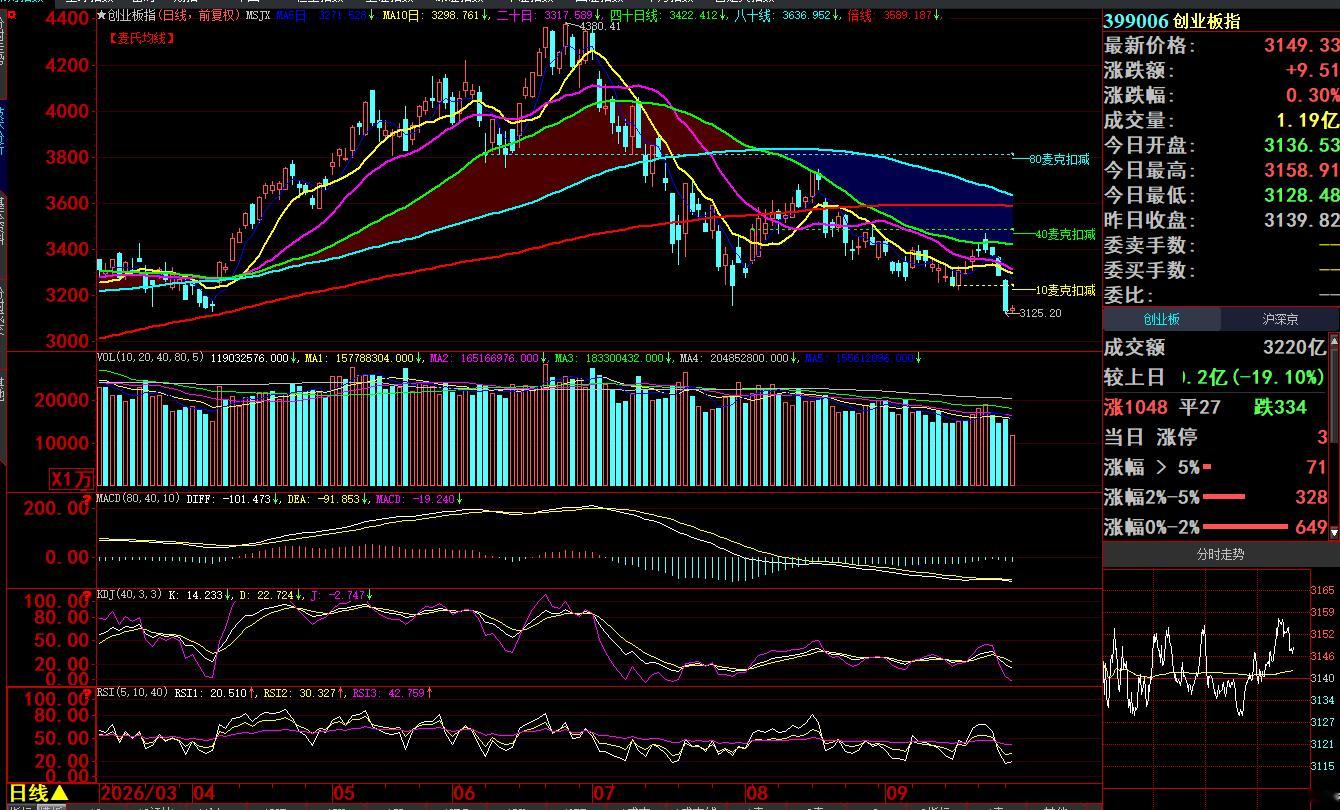Click the 成交额 value 3220亿
The image size is (1340, 810).
click(x=1294, y=347)
